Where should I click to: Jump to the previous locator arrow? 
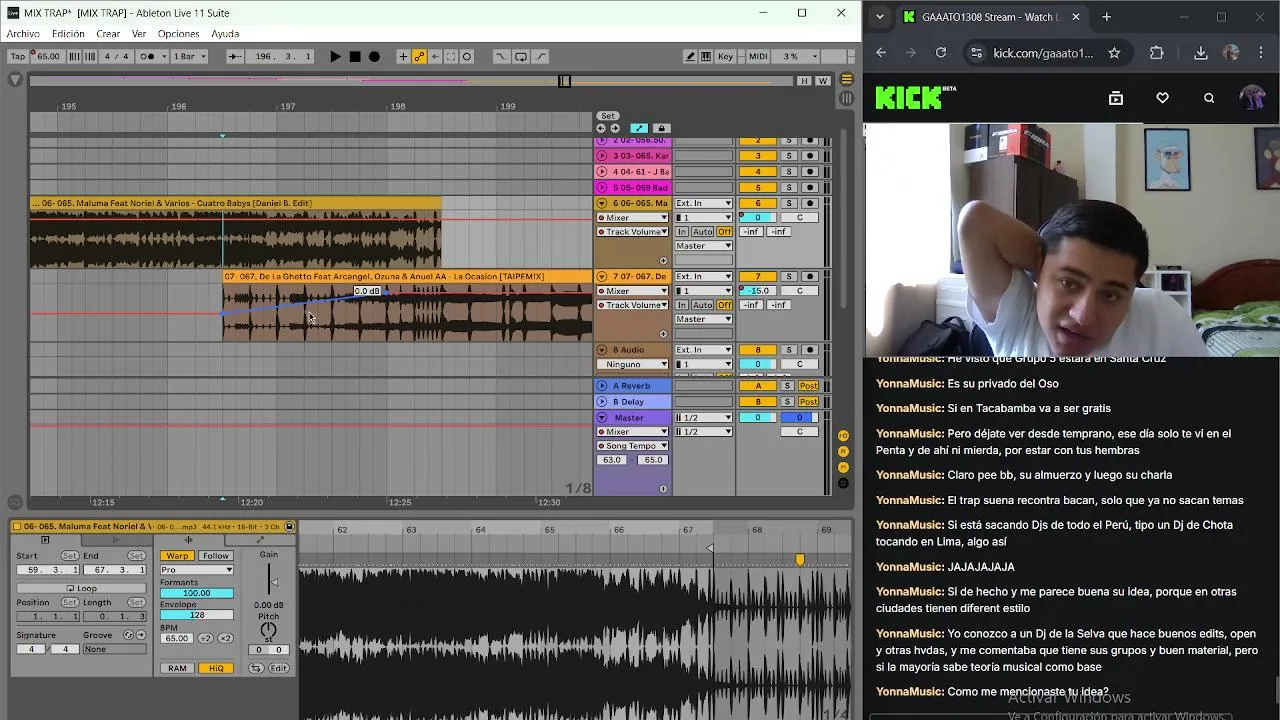click(601, 128)
